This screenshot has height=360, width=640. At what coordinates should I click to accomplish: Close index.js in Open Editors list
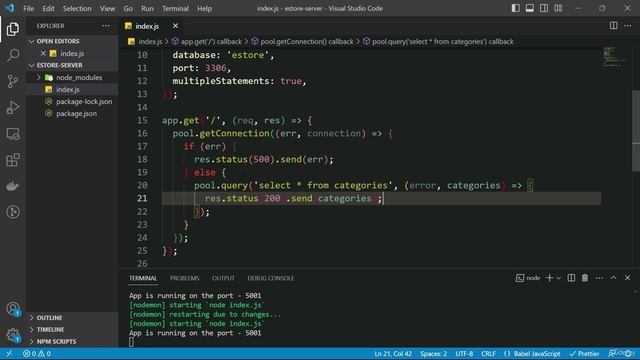[x=43, y=53]
